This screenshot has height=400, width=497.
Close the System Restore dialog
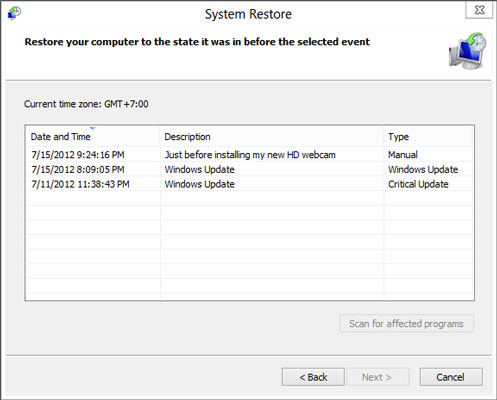479,10
